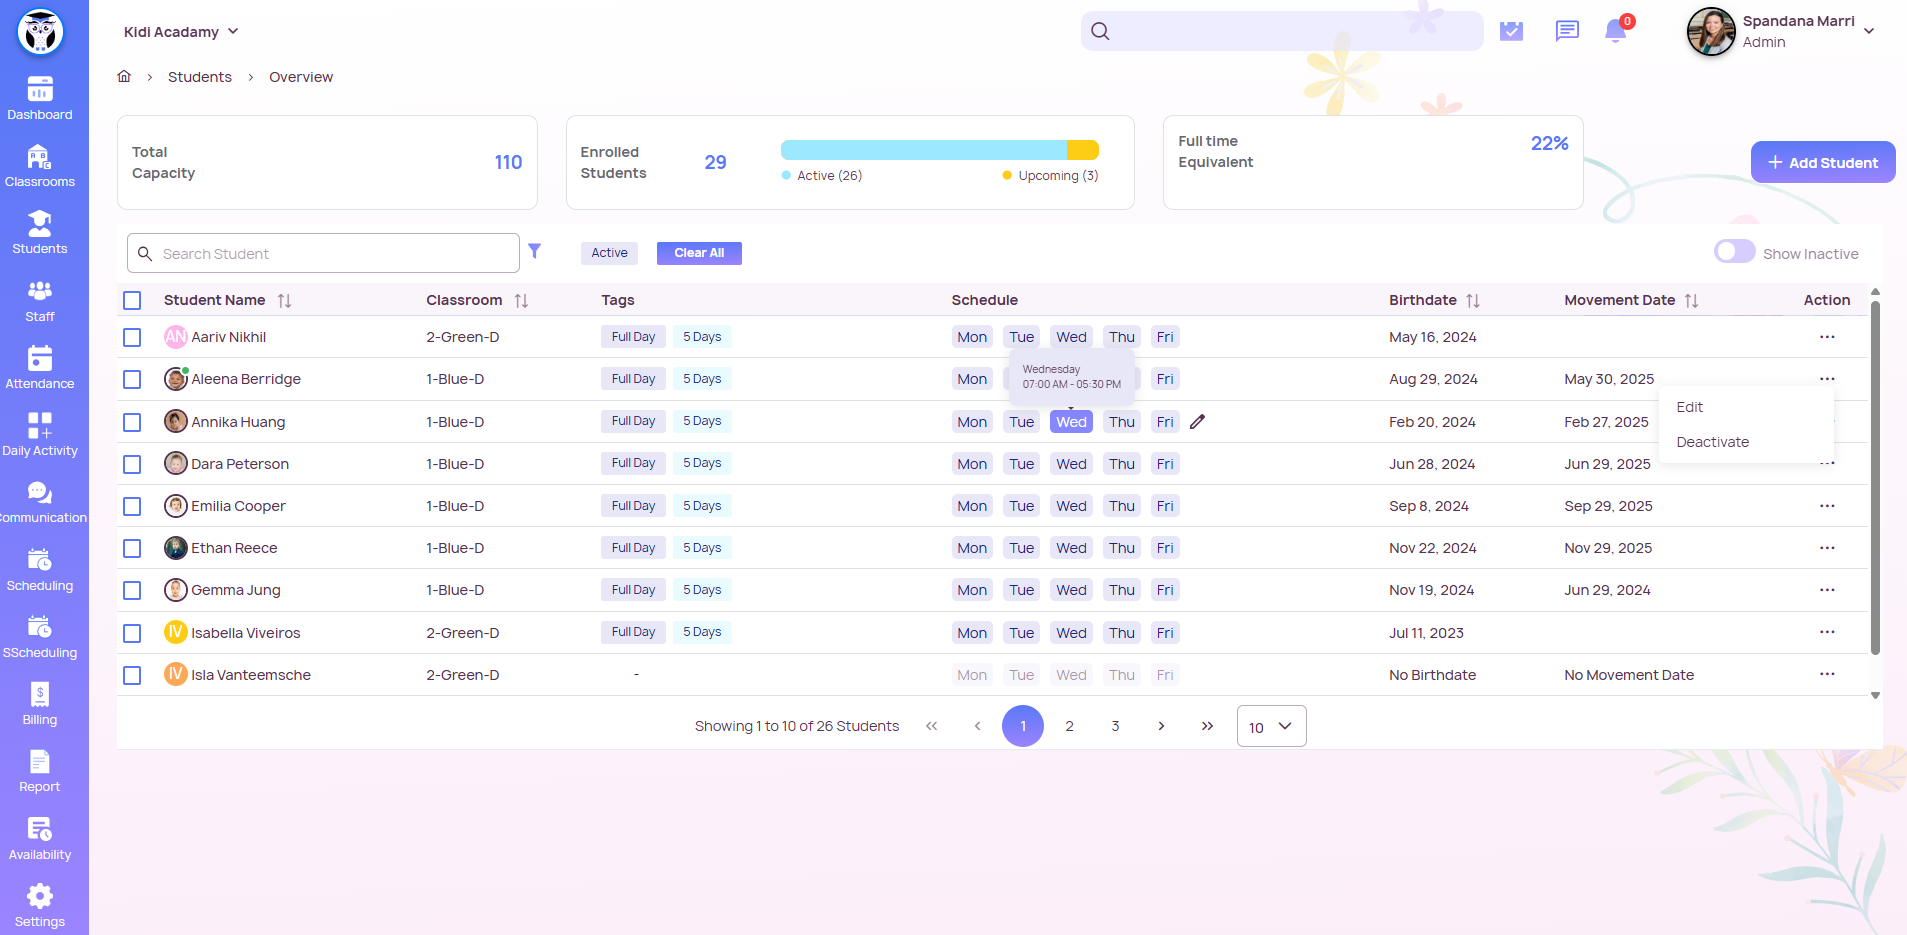This screenshot has height=935, width=1907.
Task: Open the rows-per-page dropdown showing 10
Action: pyautogui.click(x=1271, y=727)
